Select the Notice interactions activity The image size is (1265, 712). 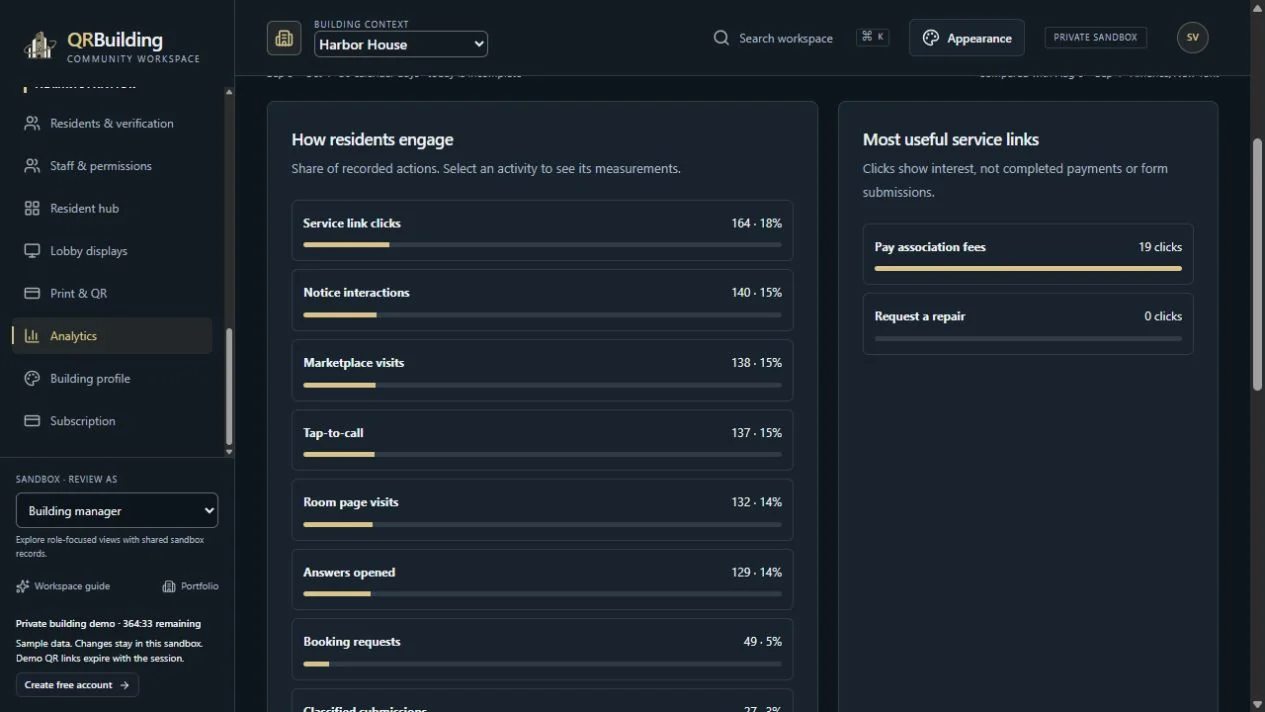tap(542, 300)
